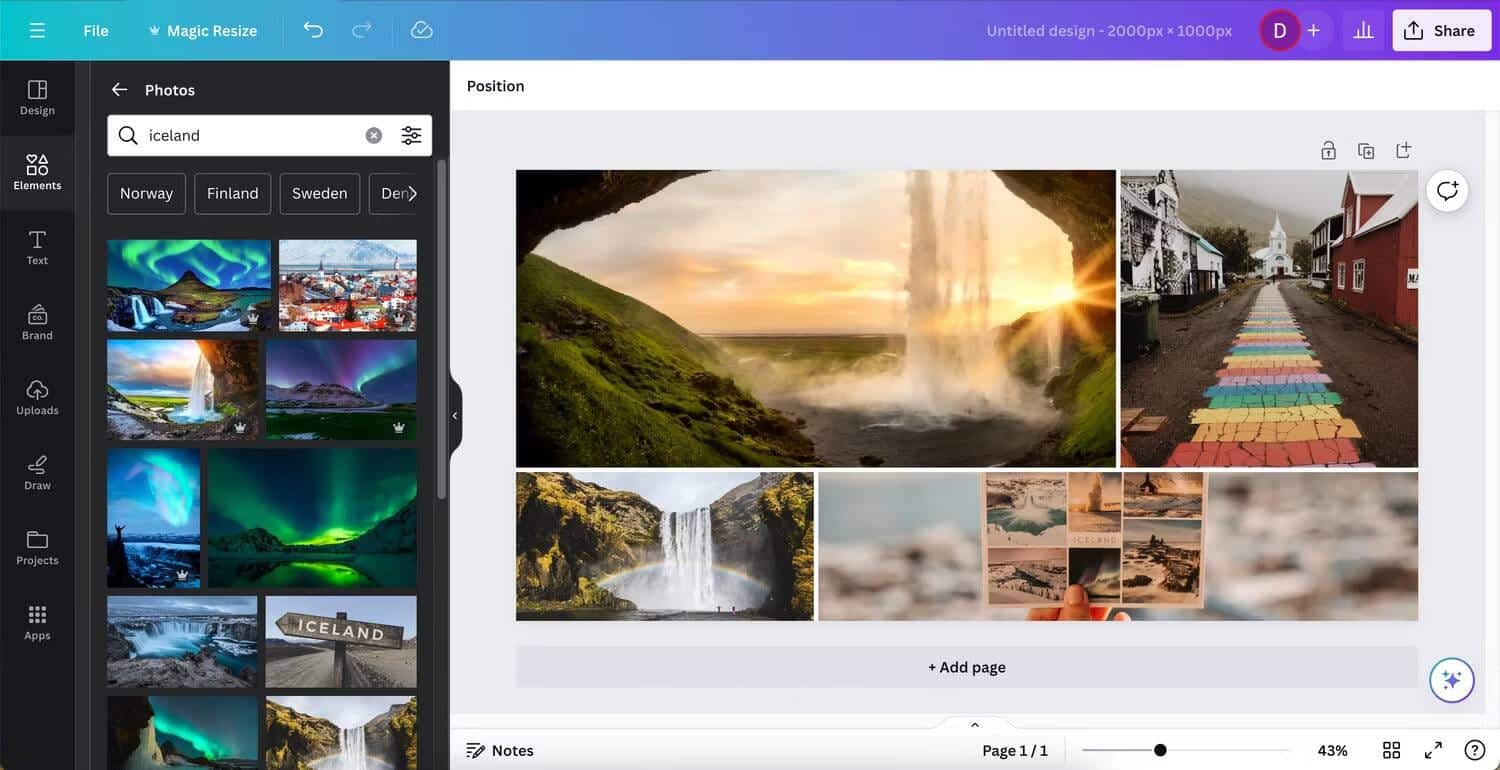Click the Share button
Screen dimensions: 1500x770
tap(1441, 29)
